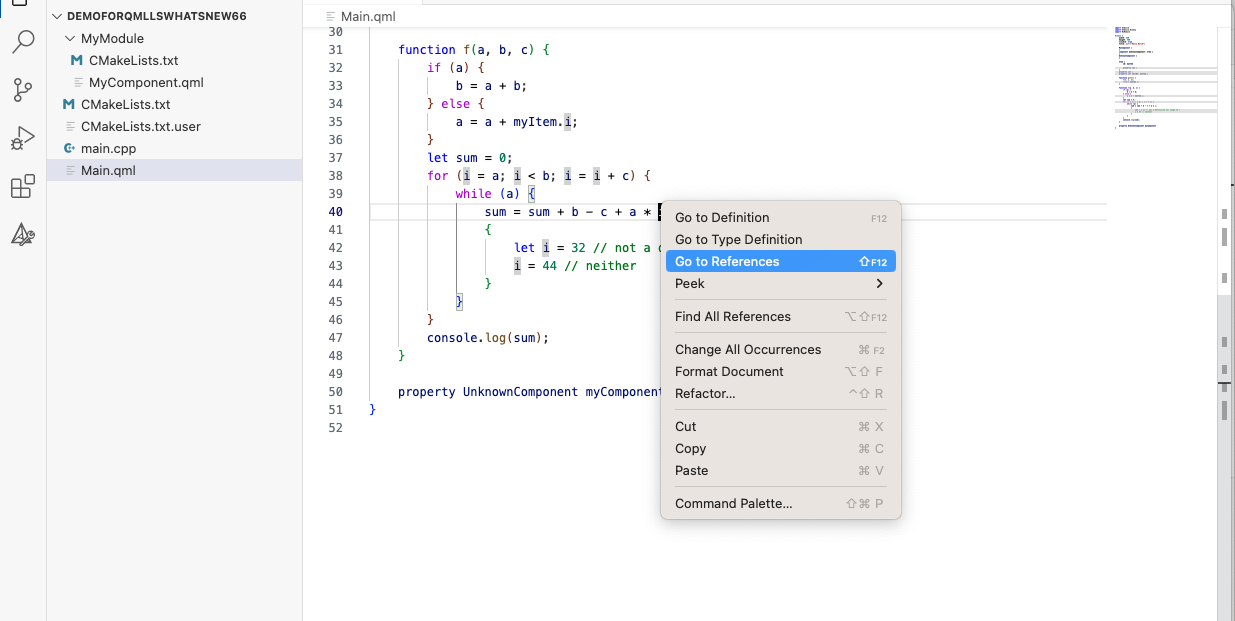Click Find All References
The image size is (1235, 621).
732,317
